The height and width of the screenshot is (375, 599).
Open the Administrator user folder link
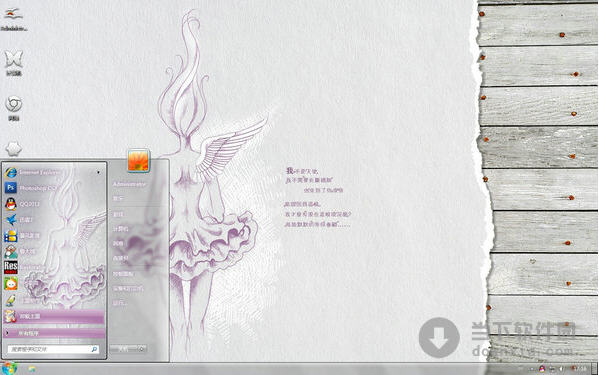[129, 184]
